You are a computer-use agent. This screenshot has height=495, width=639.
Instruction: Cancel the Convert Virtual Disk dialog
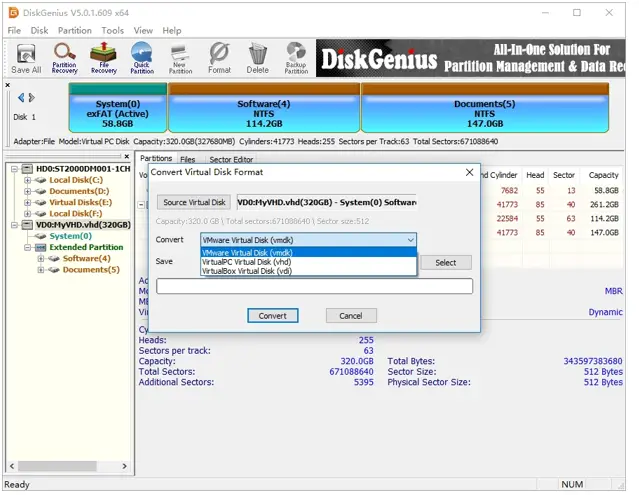[351, 316]
